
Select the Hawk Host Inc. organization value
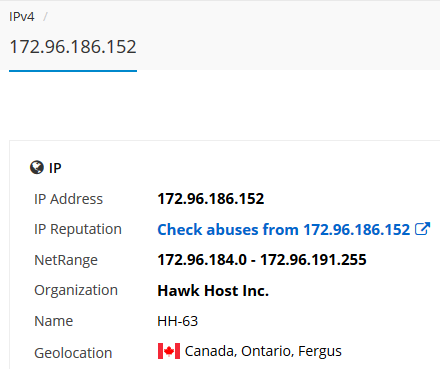click(x=213, y=290)
